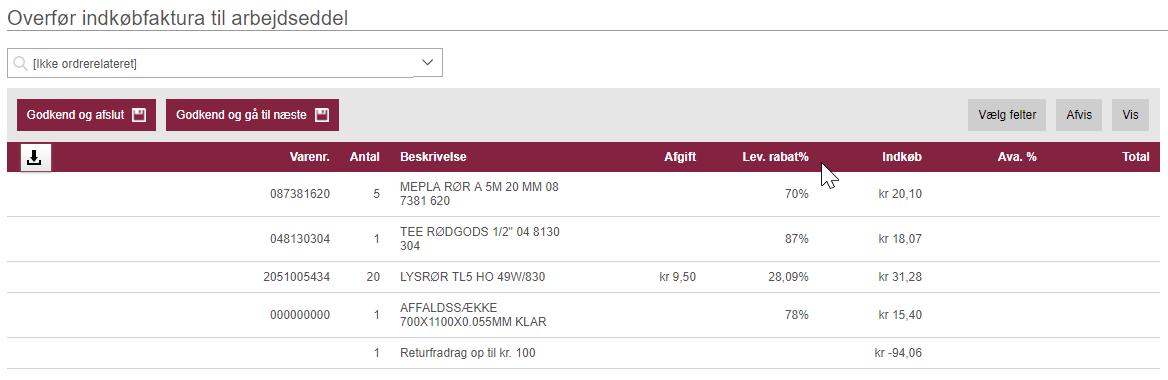Select the MEPLA RØR A 5M row

click(583, 194)
